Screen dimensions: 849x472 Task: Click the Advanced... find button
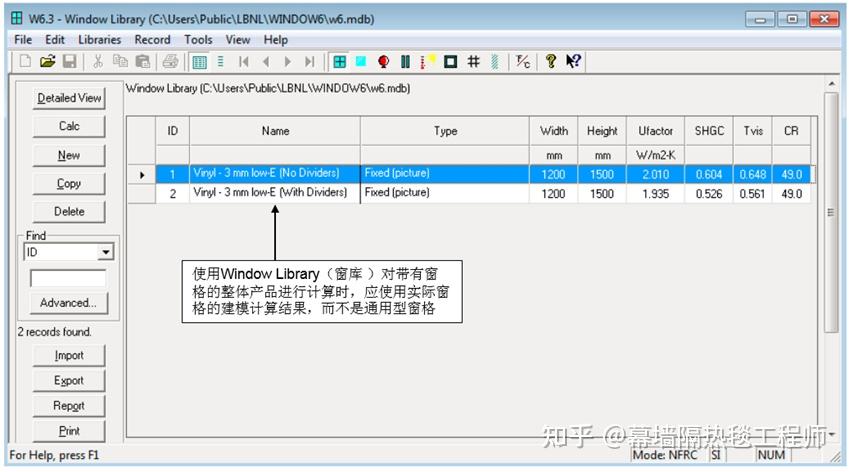click(69, 303)
